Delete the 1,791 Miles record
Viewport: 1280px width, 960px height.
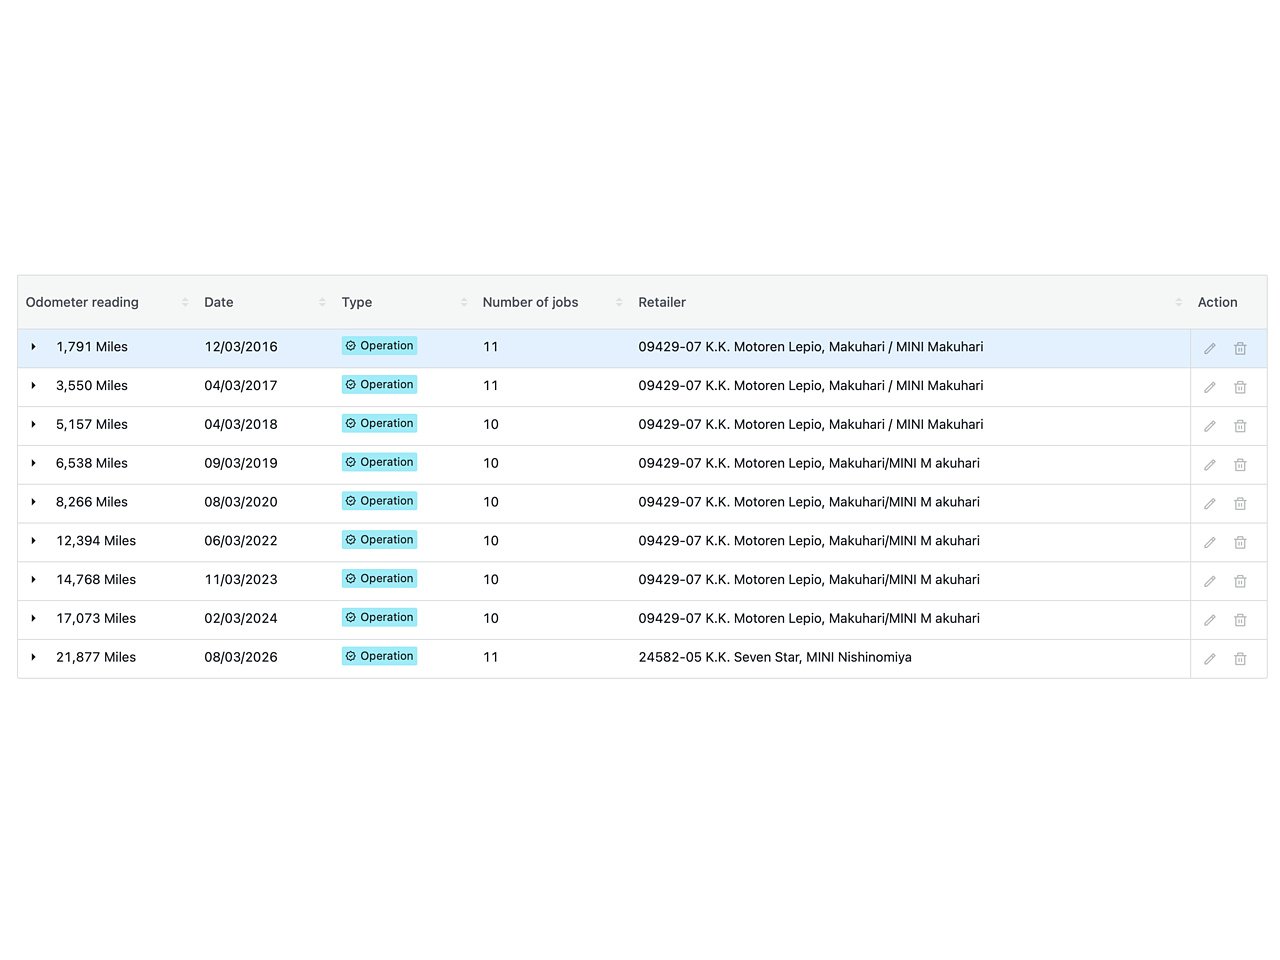pyautogui.click(x=1240, y=349)
